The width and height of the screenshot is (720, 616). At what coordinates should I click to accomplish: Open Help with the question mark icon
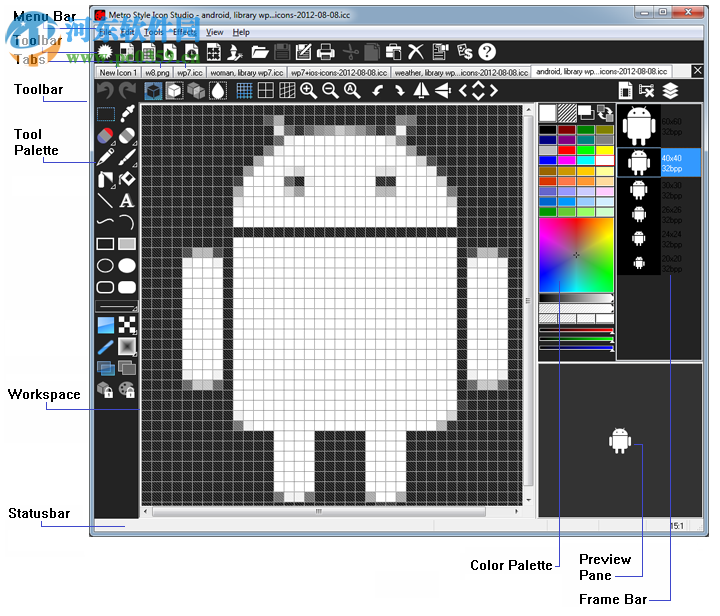pyautogui.click(x=487, y=52)
